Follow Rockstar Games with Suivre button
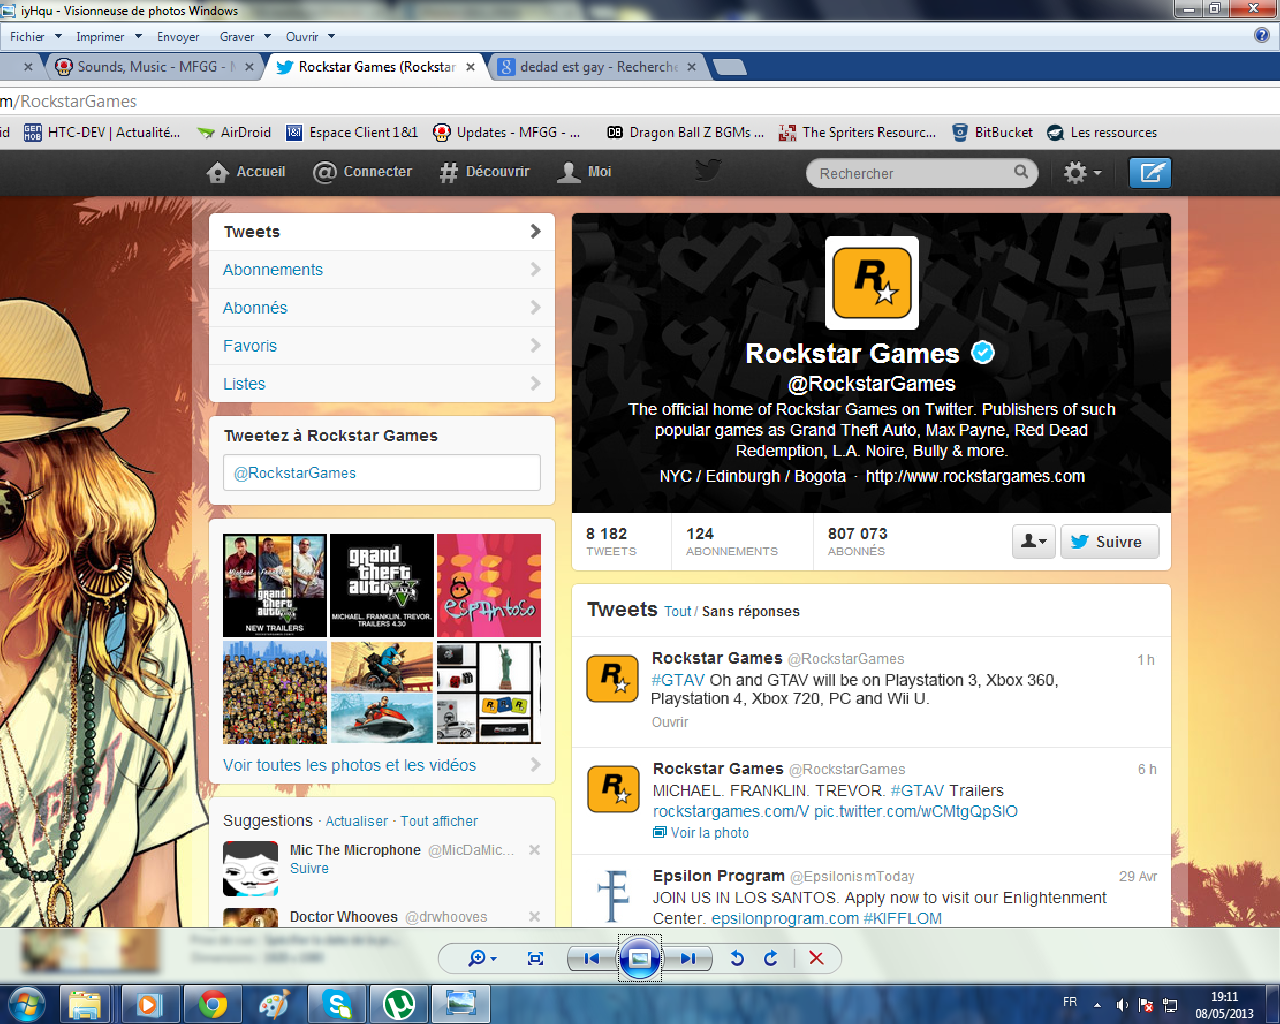The image size is (1280, 1024). click(1109, 541)
